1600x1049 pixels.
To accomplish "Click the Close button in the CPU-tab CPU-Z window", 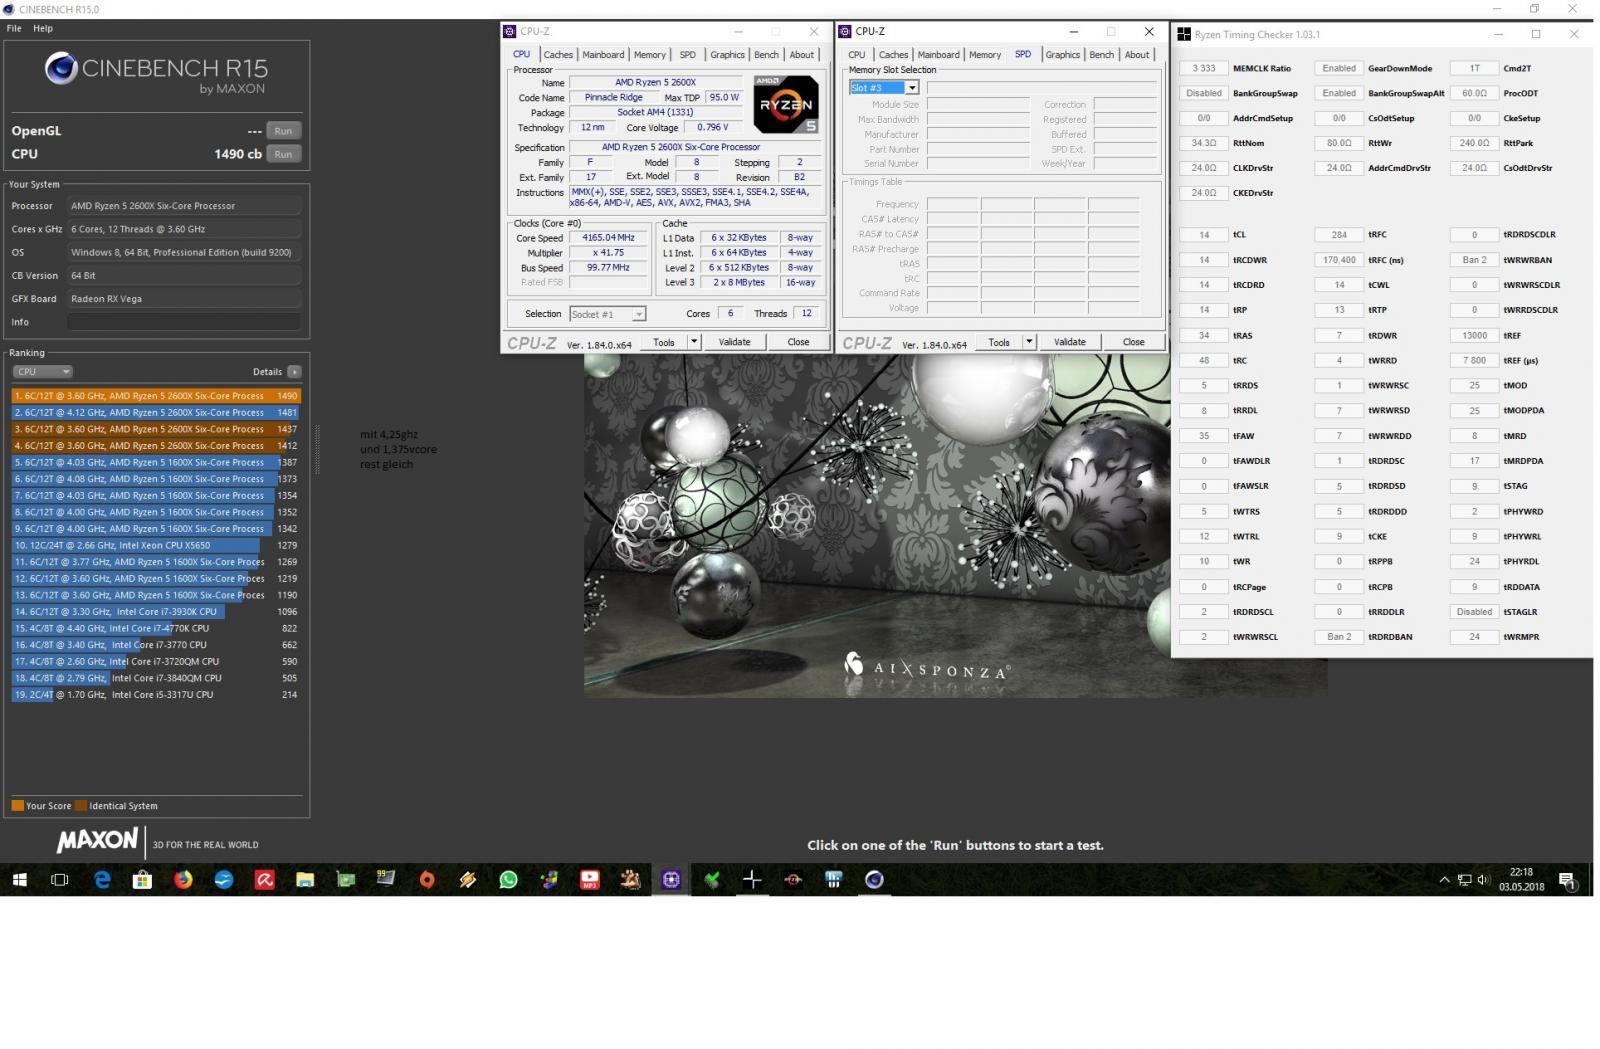I will 798,342.
